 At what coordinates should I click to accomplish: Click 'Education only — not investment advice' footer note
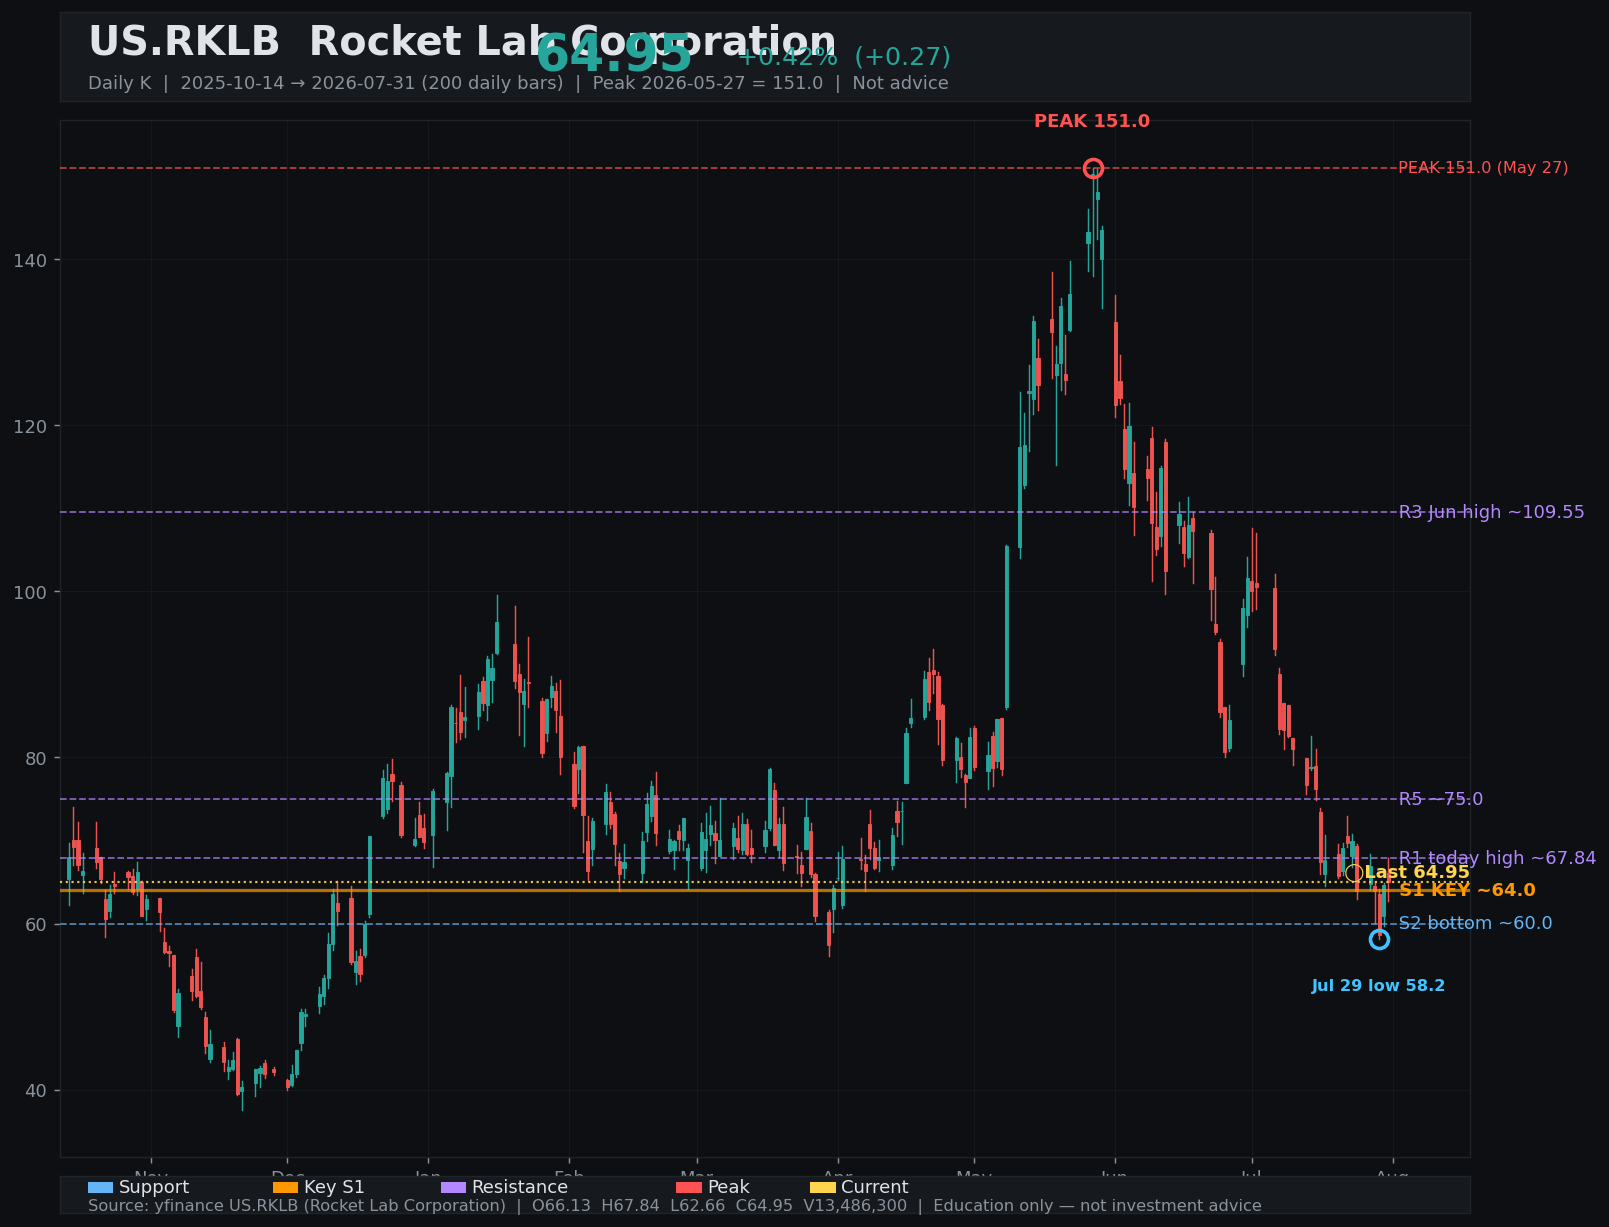(x=1097, y=1206)
